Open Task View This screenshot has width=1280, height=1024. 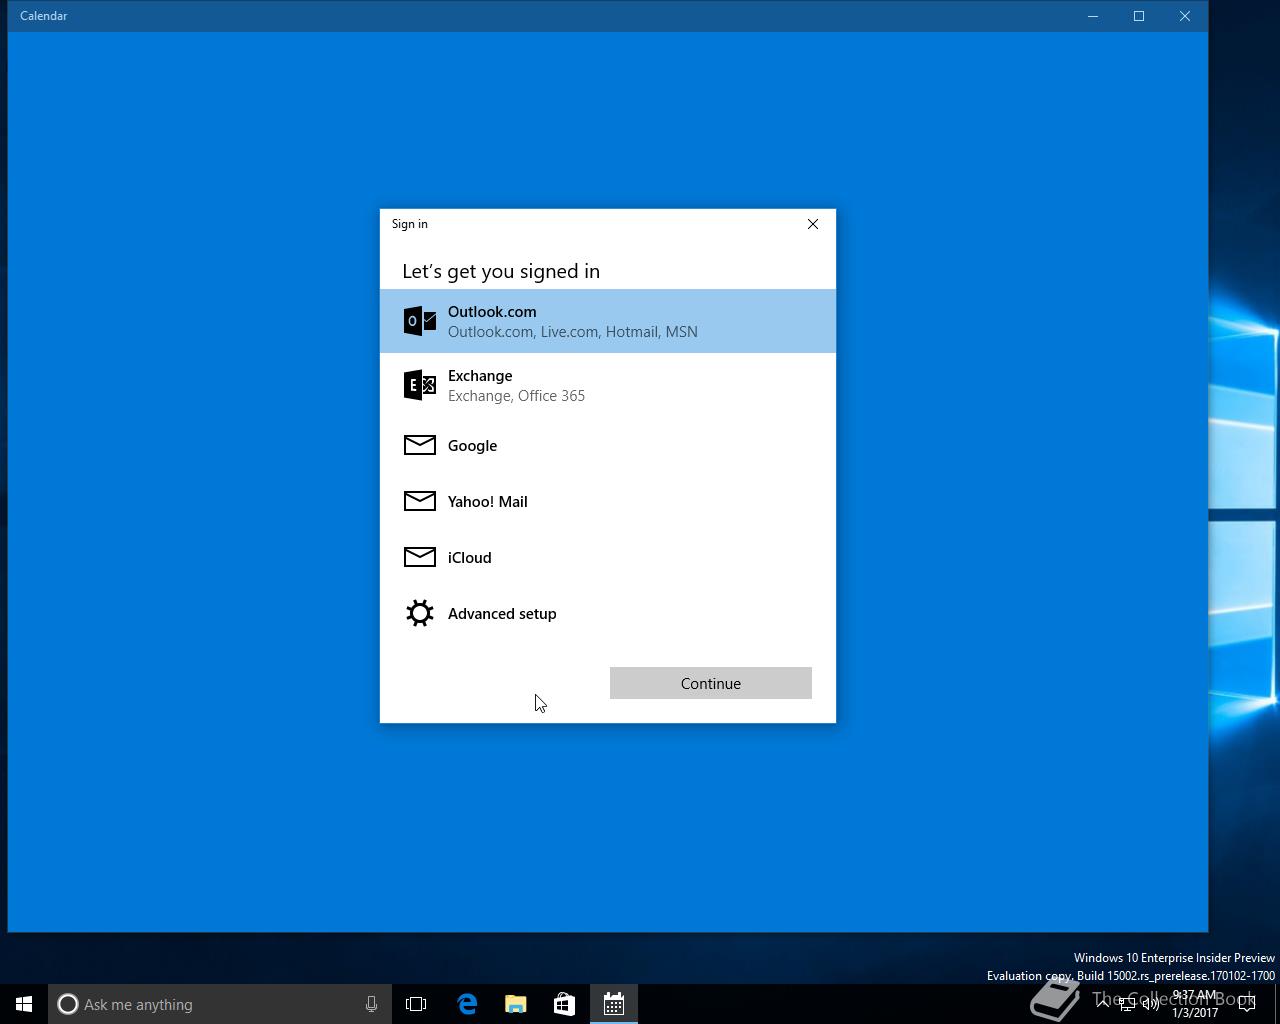tap(416, 1004)
